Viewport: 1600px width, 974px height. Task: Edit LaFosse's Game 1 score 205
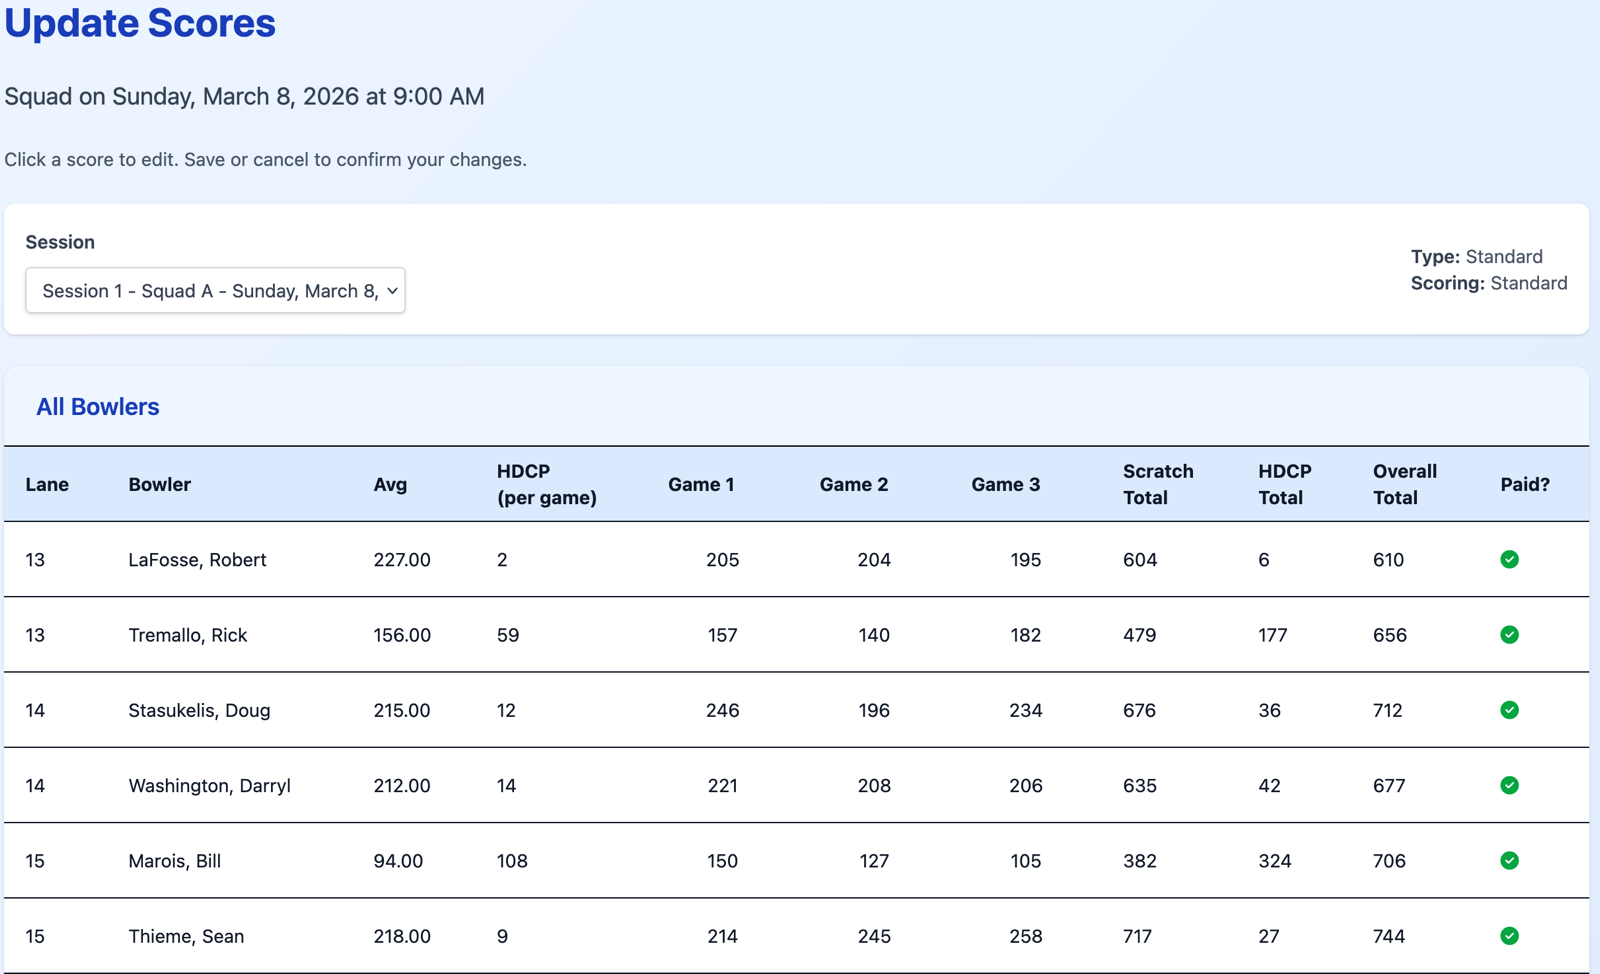coord(722,560)
